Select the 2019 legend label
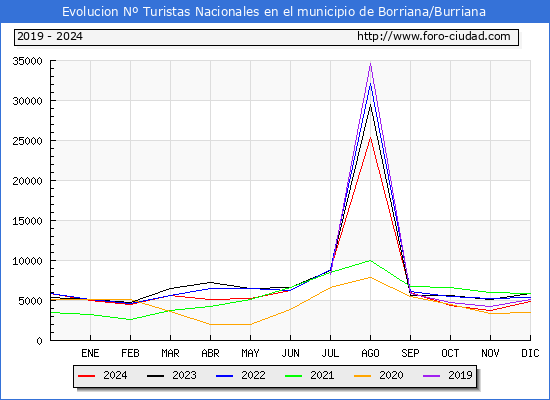Screen dimensions: 550x400 (x=460, y=375)
